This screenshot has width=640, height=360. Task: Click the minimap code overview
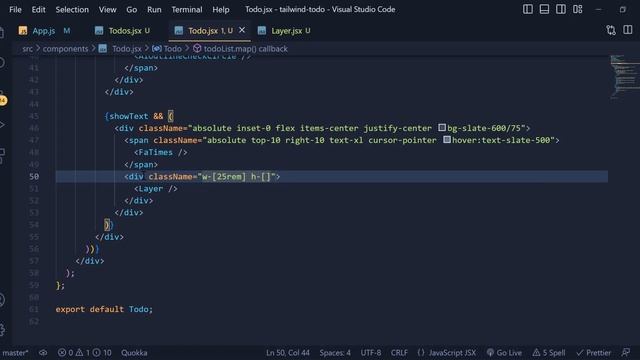[x=623, y=77]
